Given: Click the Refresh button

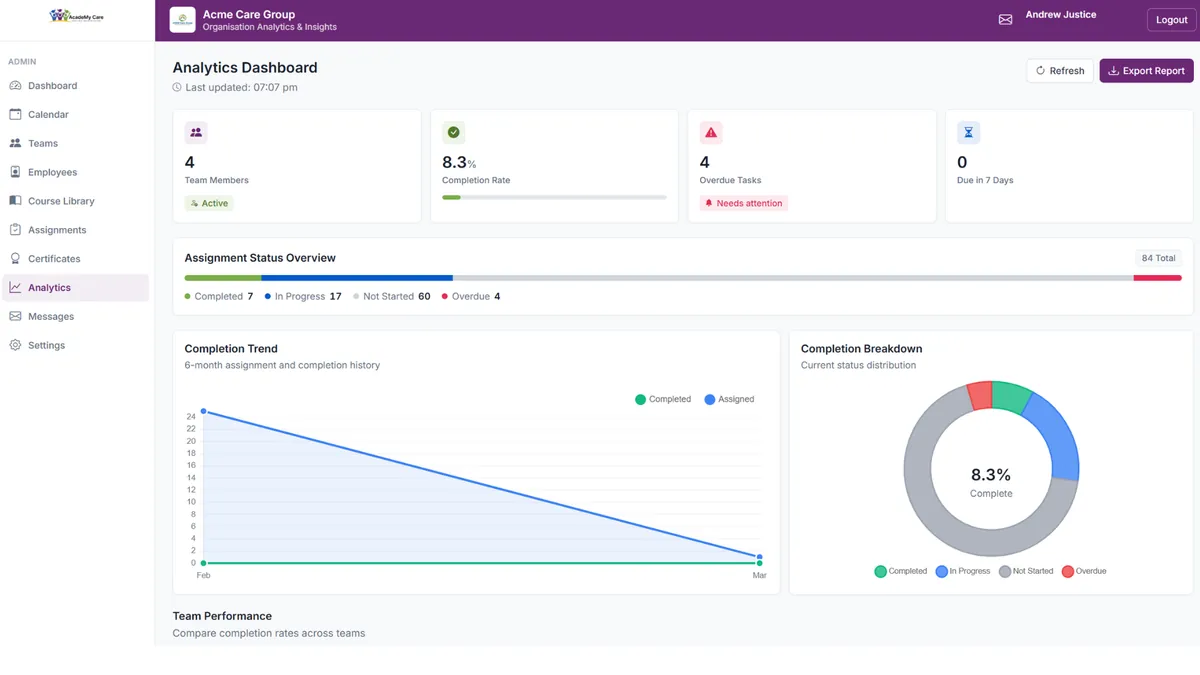Looking at the screenshot, I should click(1060, 71).
